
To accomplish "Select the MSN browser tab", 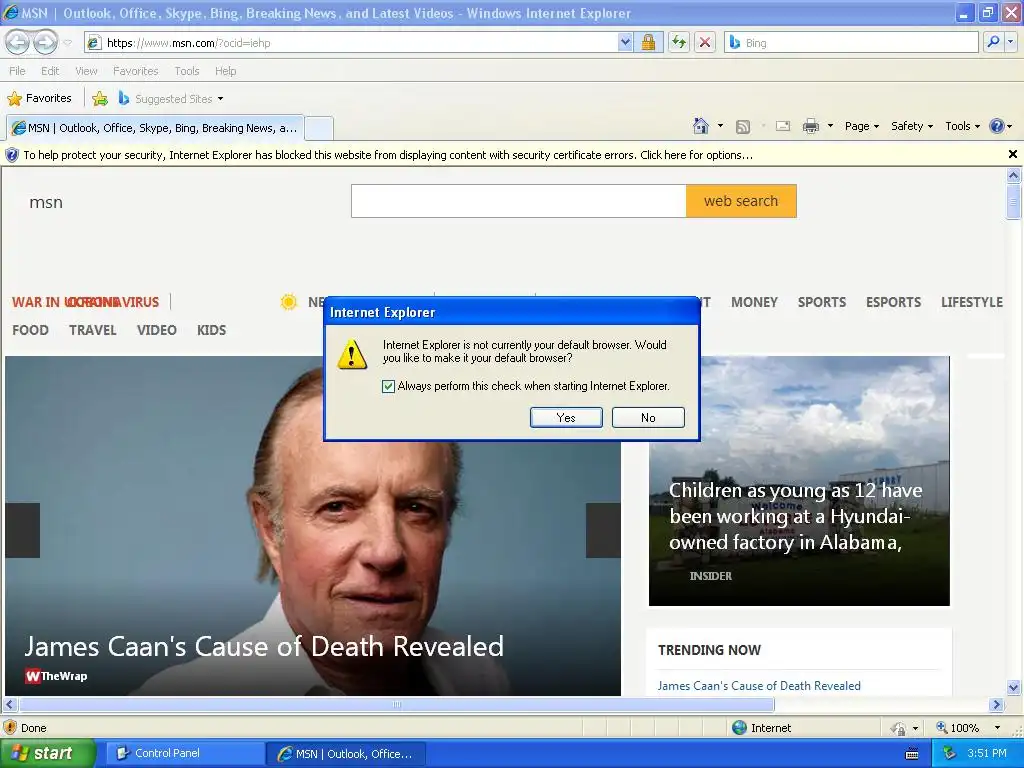I will [155, 128].
